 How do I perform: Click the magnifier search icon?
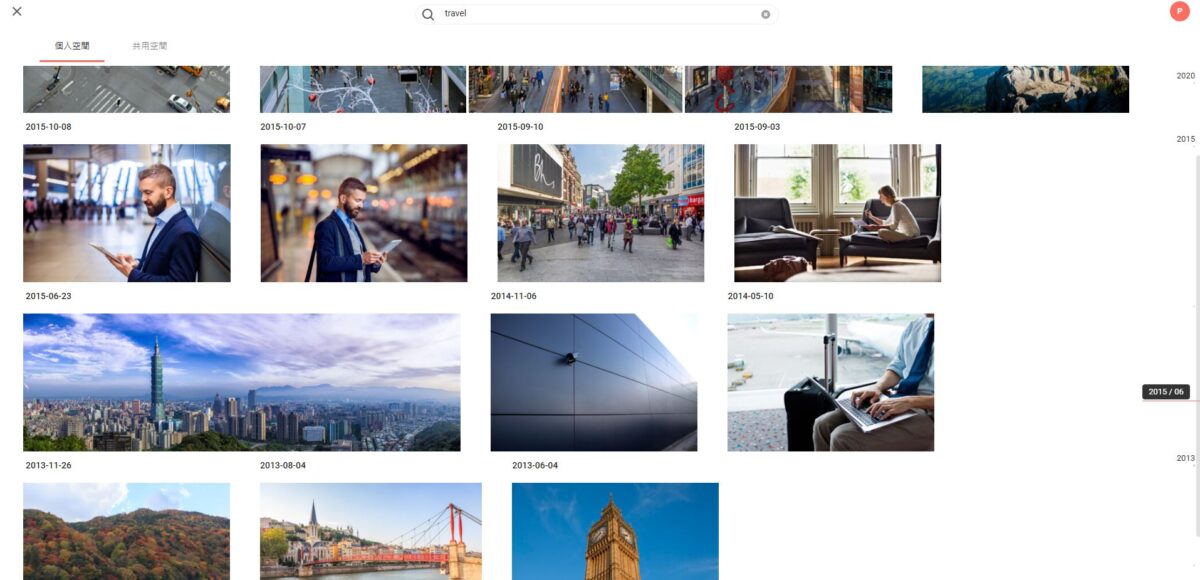click(x=428, y=14)
